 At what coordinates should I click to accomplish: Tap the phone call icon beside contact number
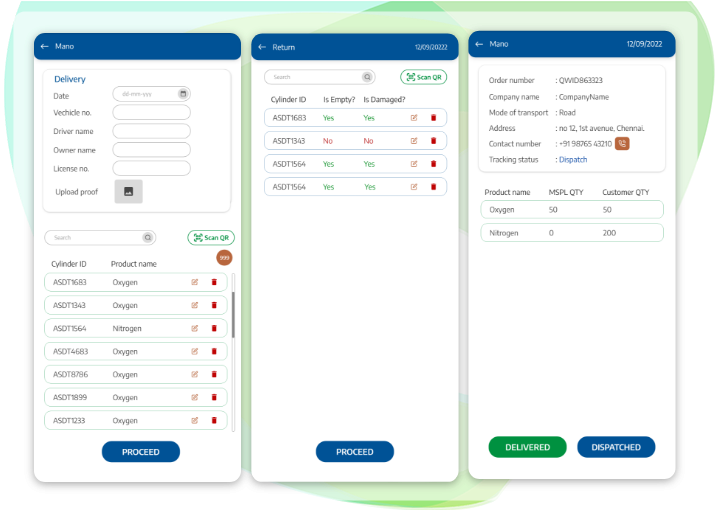tap(622, 144)
